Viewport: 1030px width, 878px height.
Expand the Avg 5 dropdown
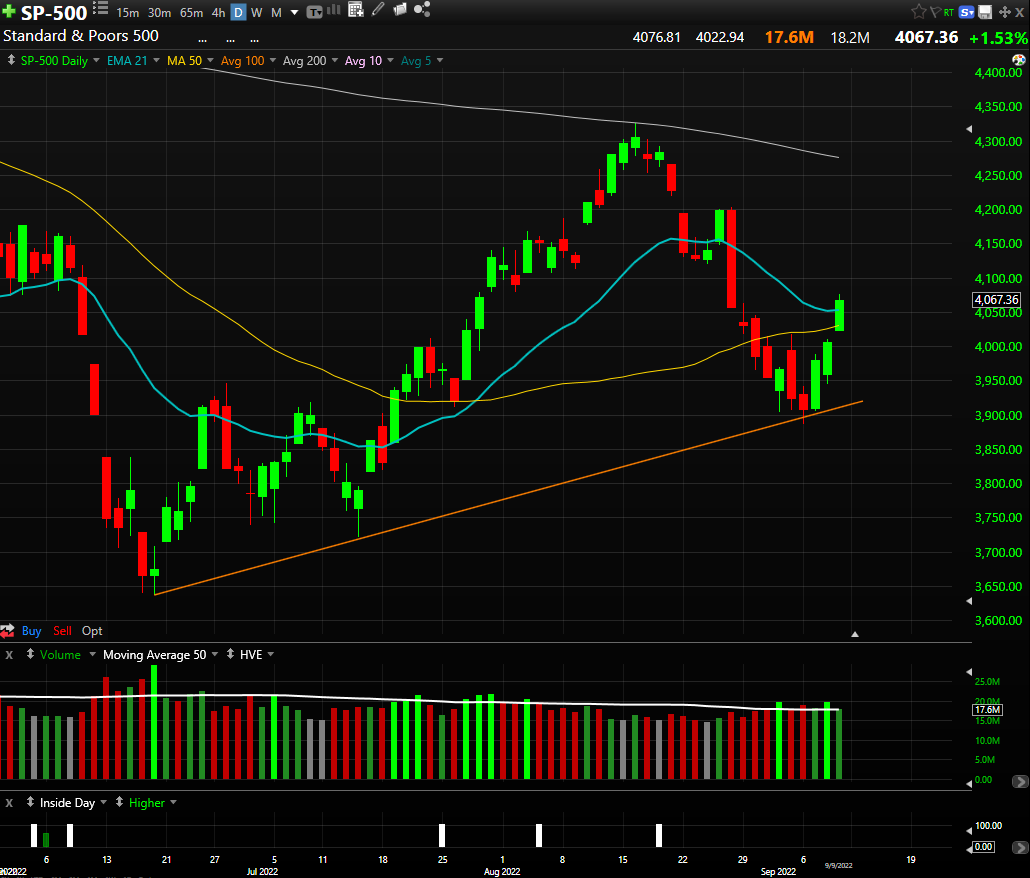[440, 60]
